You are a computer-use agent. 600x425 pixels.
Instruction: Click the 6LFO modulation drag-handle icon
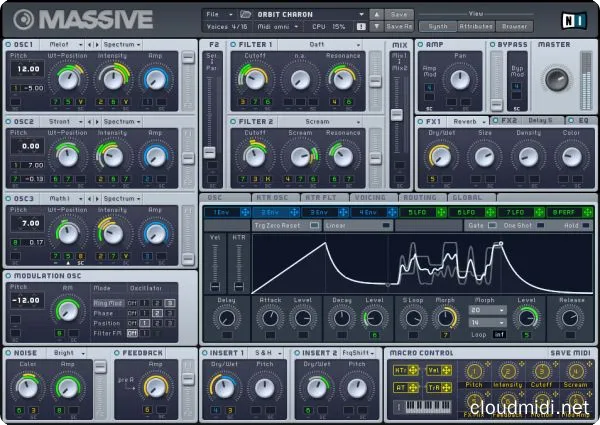click(x=490, y=212)
